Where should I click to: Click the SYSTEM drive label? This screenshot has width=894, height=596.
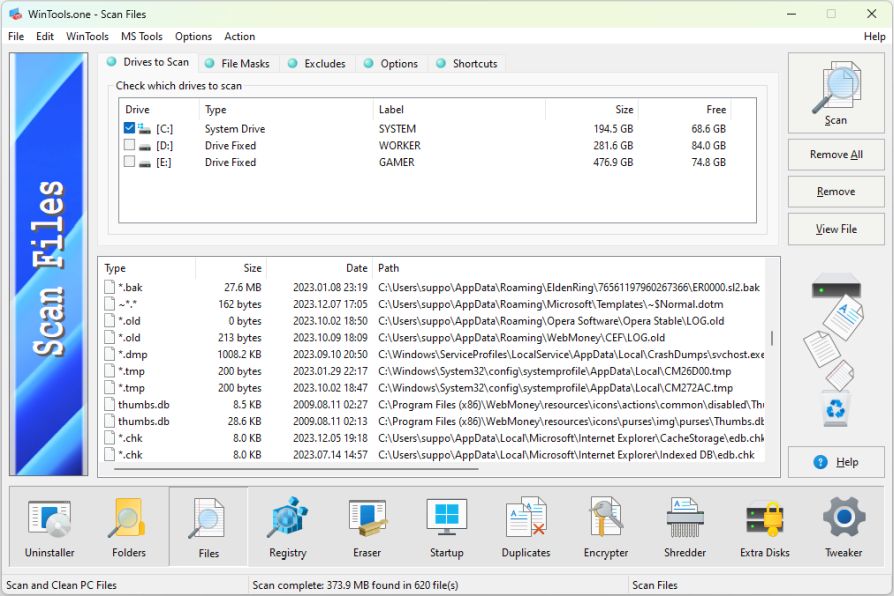(397, 129)
